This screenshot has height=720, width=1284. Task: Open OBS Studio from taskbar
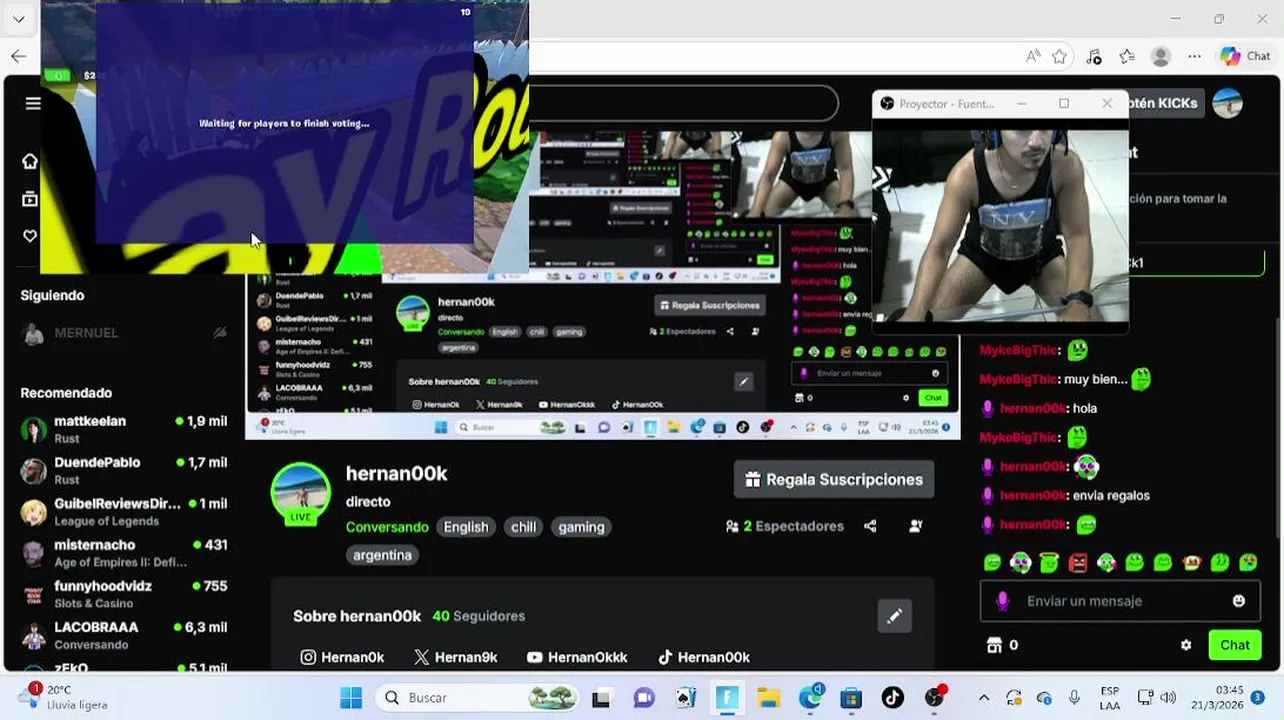(935, 698)
